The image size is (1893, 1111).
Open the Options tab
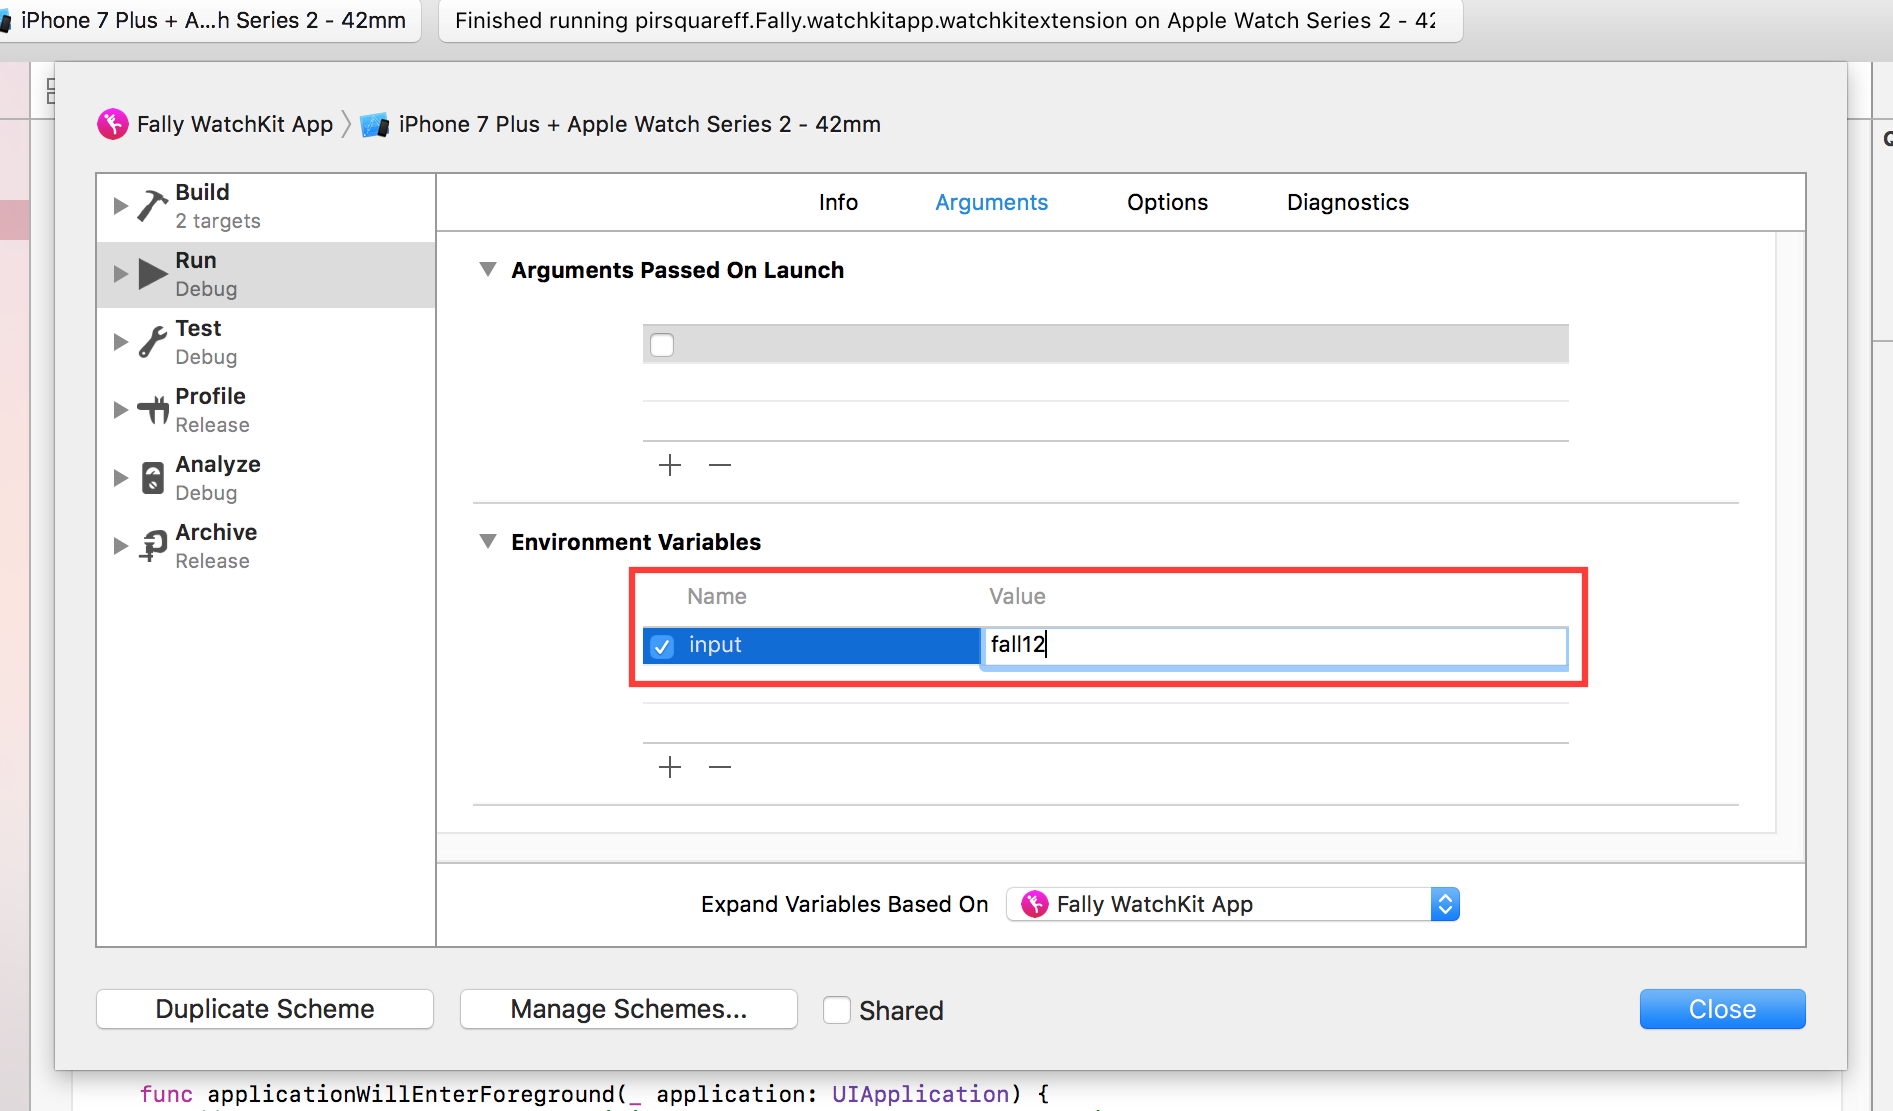1167,203
